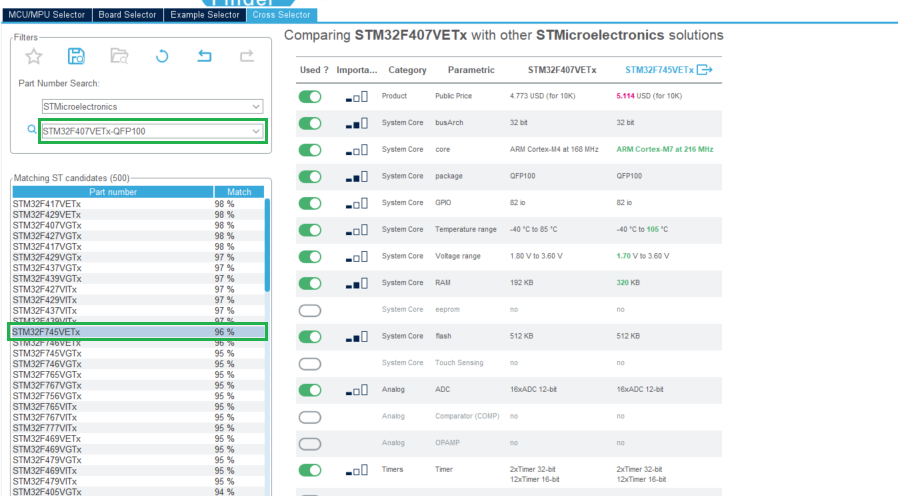This screenshot has width=898, height=496.
Task: Select STM32F405VGTx in candidates list
Action: click(137, 492)
